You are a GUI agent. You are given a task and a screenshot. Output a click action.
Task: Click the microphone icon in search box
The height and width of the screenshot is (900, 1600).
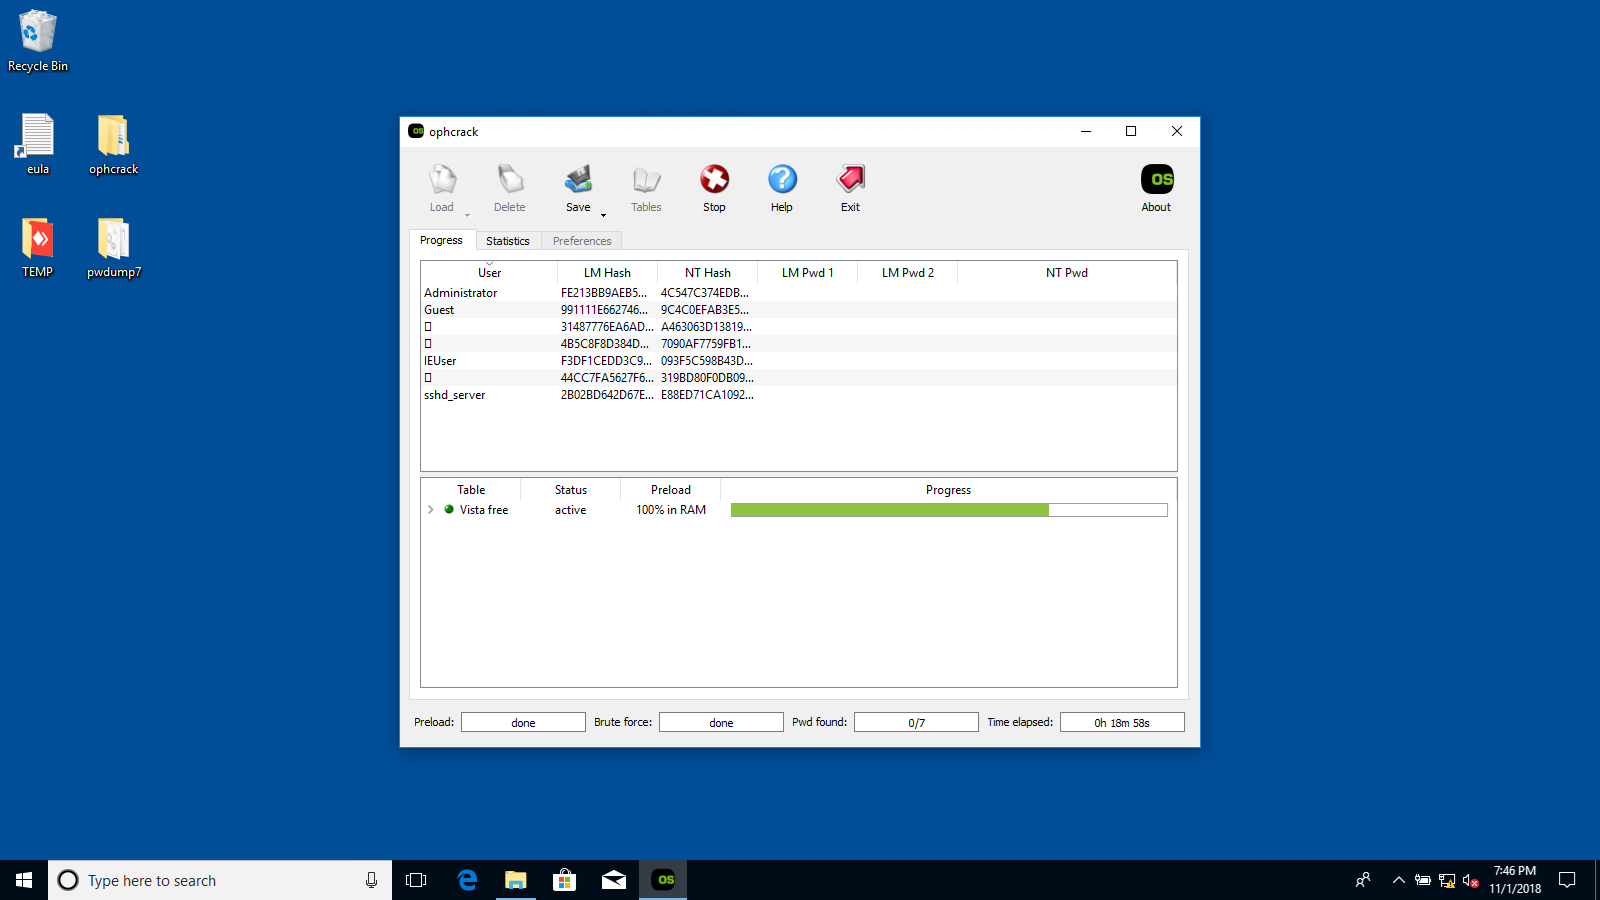pos(371,880)
